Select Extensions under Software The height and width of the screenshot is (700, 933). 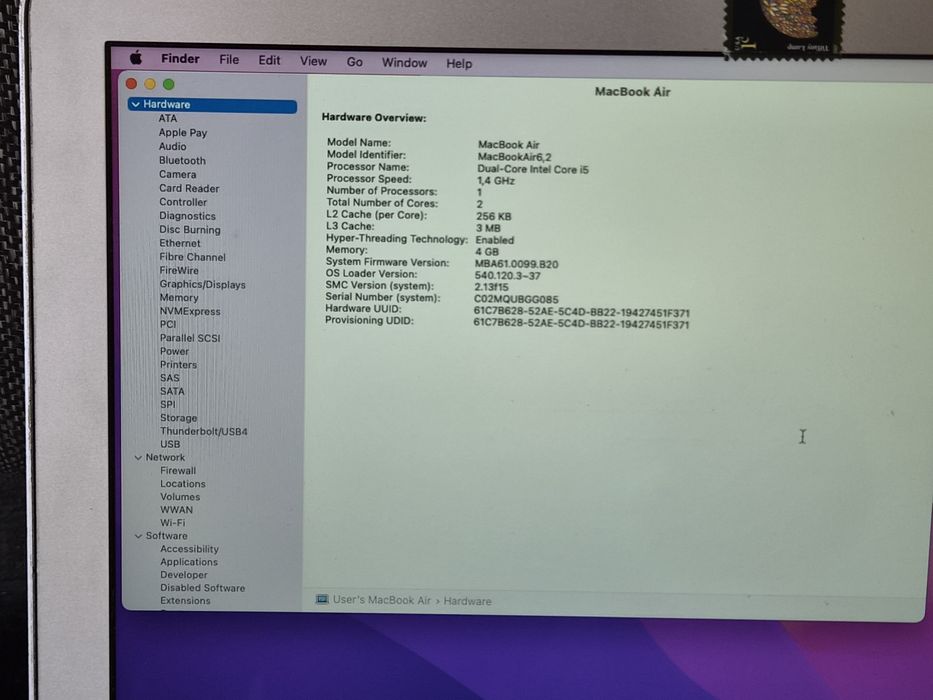click(x=185, y=601)
